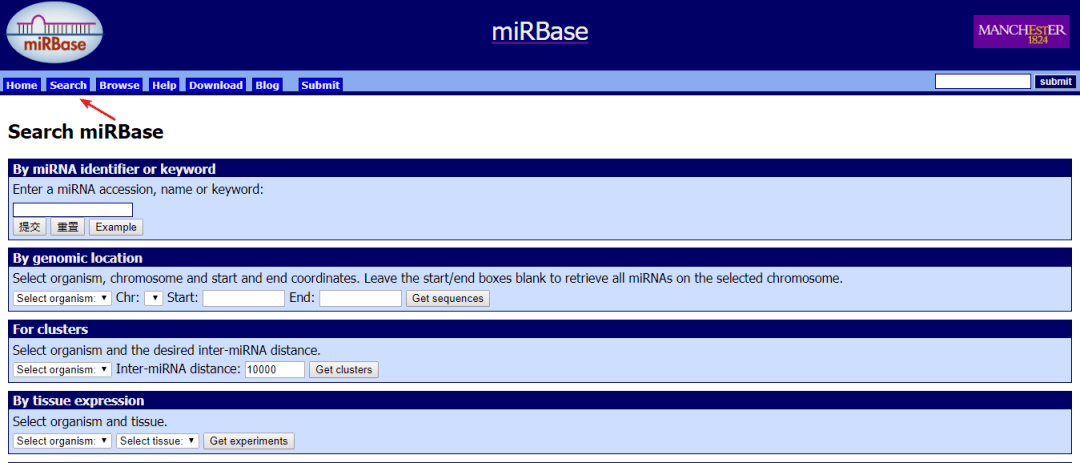Click the Start coordinate field
The height and width of the screenshot is (463, 1080).
[x=243, y=298]
